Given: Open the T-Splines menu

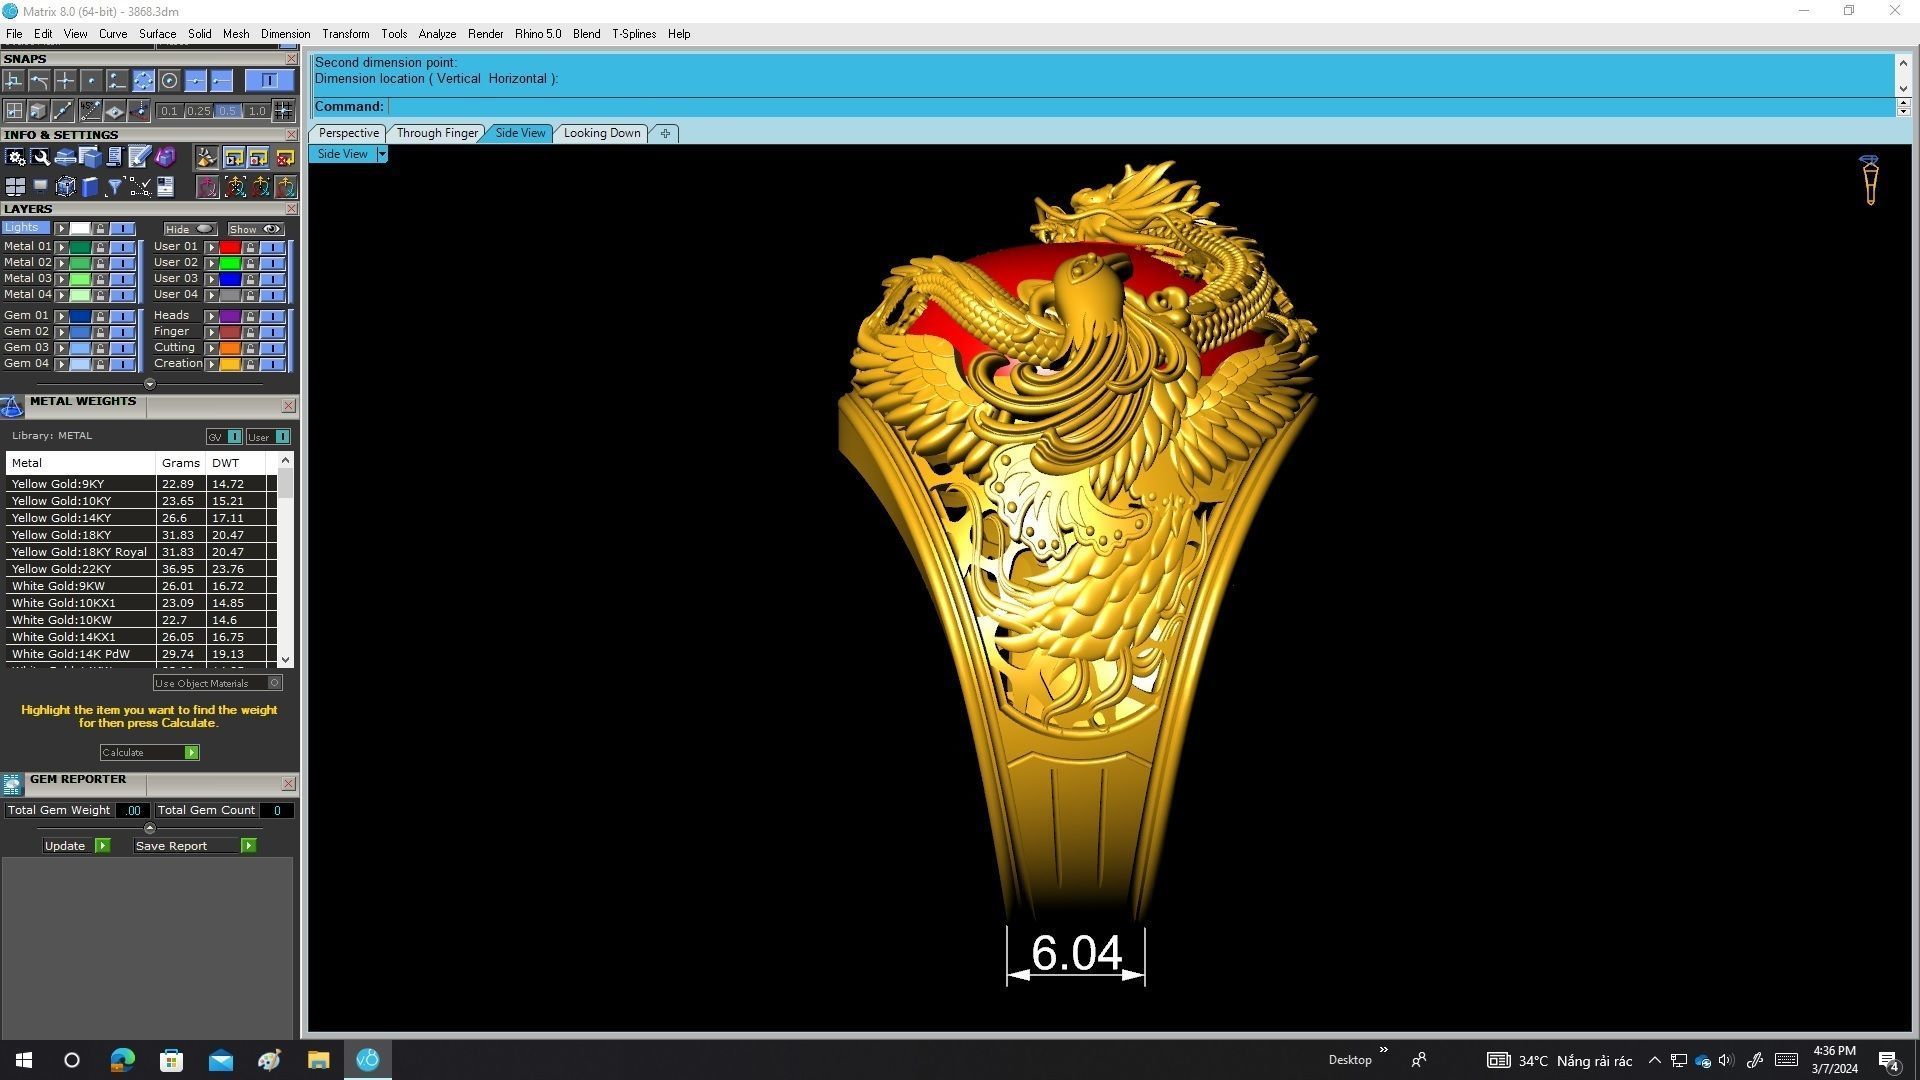Looking at the screenshot, I should (x=634, y=34).
